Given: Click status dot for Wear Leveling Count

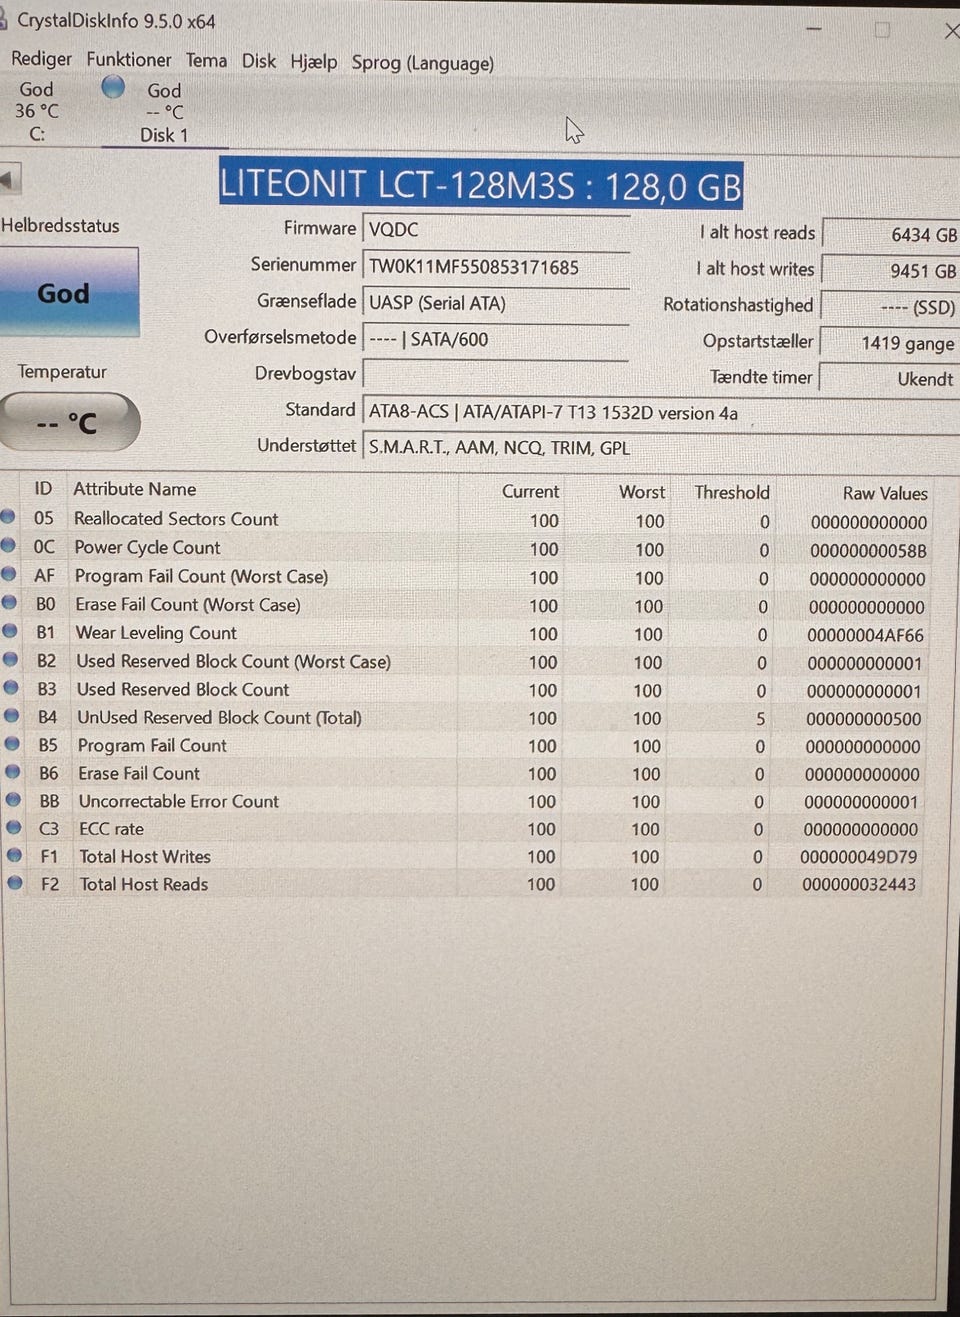Looking at the screenshot, I should (x=10, y=631).
